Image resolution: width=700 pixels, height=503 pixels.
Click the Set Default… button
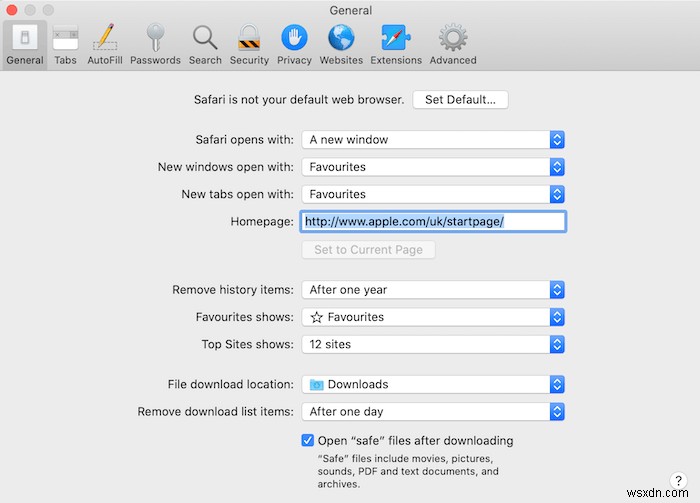pyautogui.click(x=460, y=100)
